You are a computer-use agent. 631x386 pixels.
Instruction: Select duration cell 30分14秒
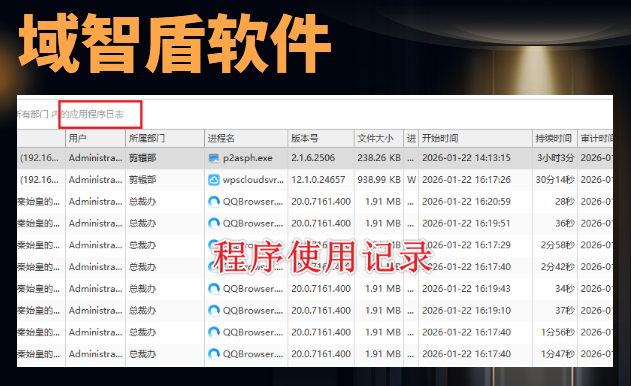point(555,180)
